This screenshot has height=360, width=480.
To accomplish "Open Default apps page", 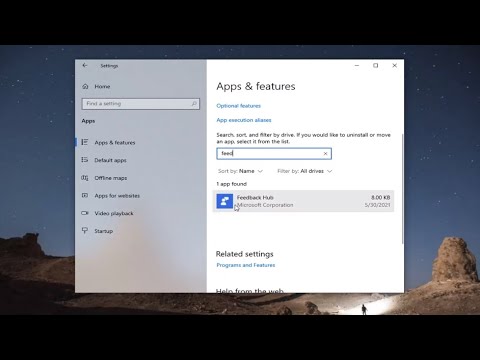I will pos(110,160).
